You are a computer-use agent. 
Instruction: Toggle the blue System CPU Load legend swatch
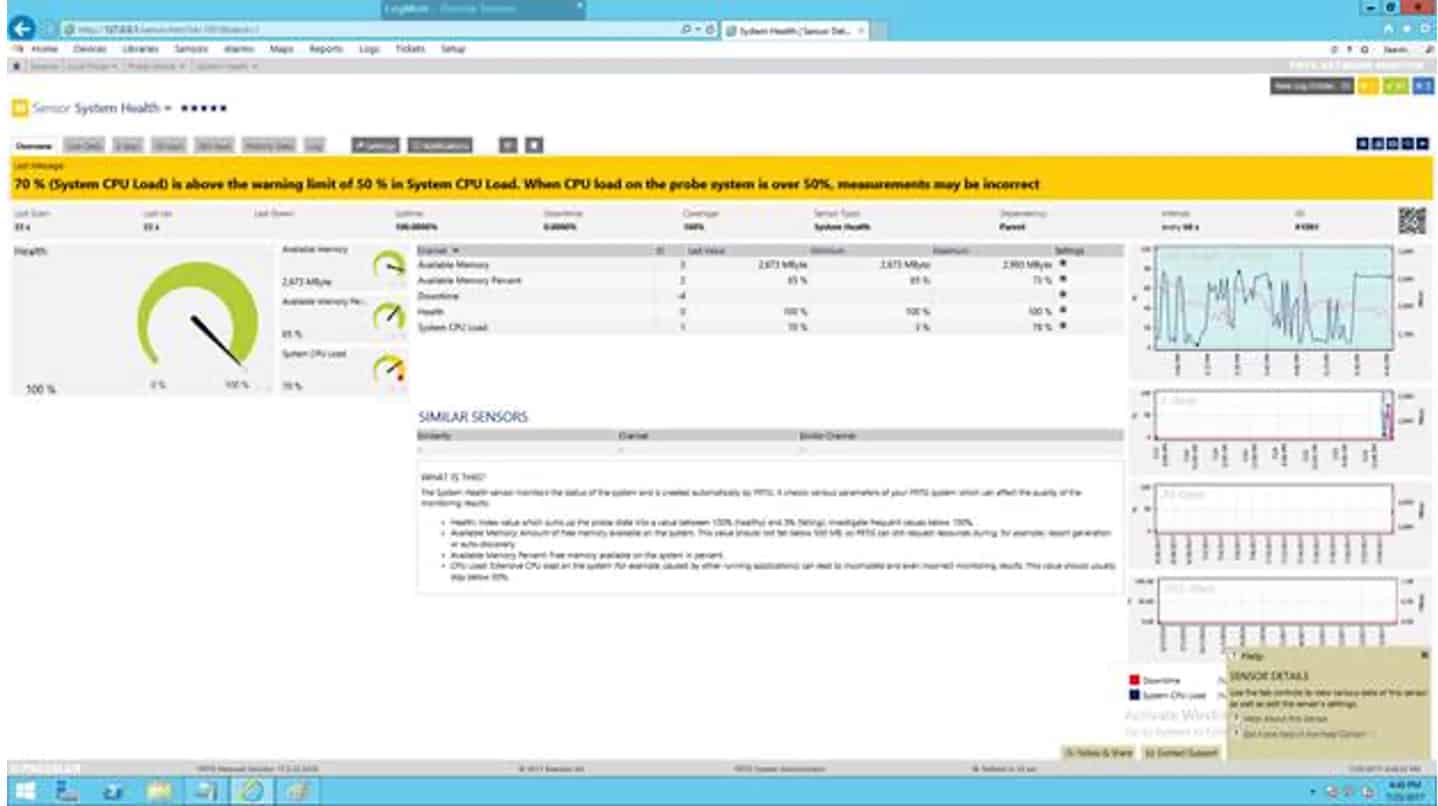click(1134, 695)
